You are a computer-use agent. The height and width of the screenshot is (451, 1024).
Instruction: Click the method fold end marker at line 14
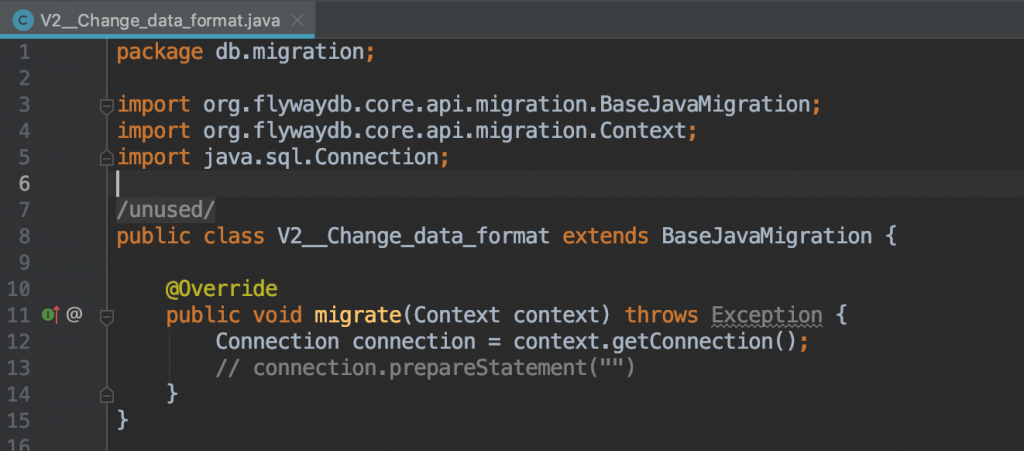[106, 395]
